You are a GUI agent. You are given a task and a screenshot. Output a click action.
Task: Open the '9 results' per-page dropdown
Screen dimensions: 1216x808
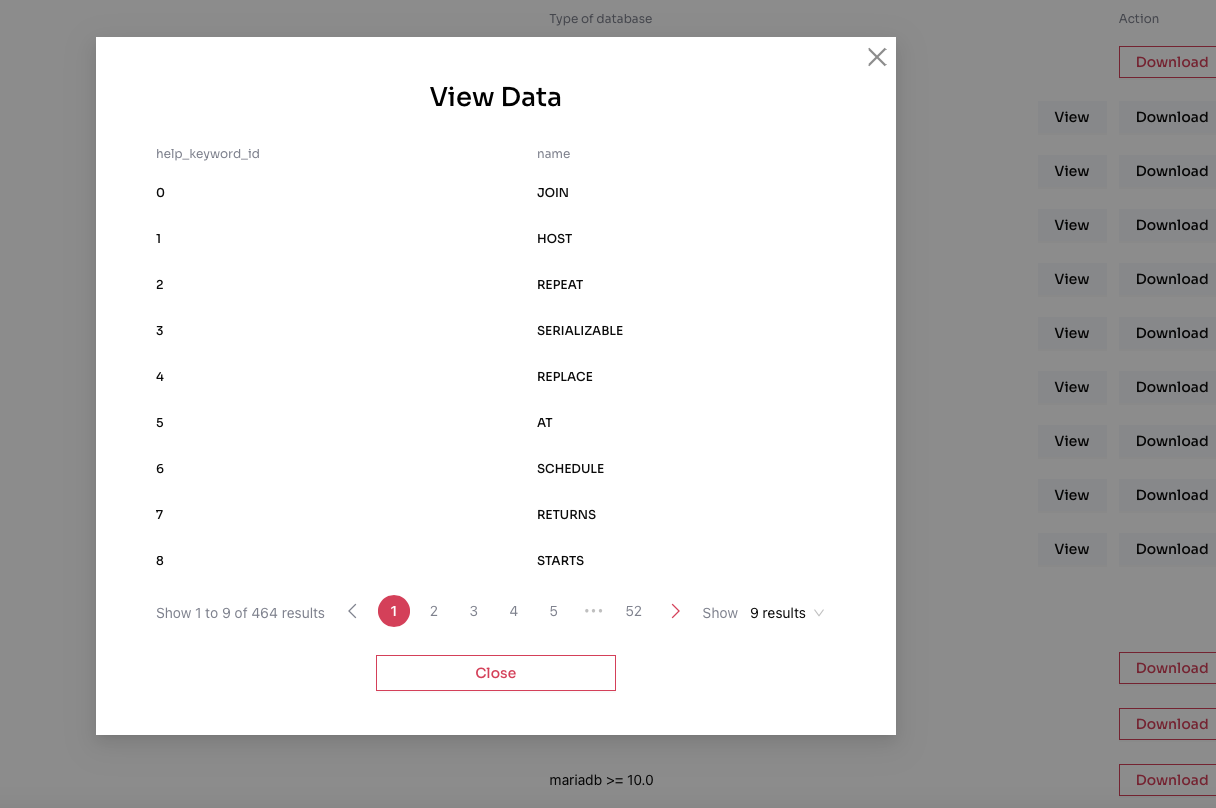[x=786, y=613]
